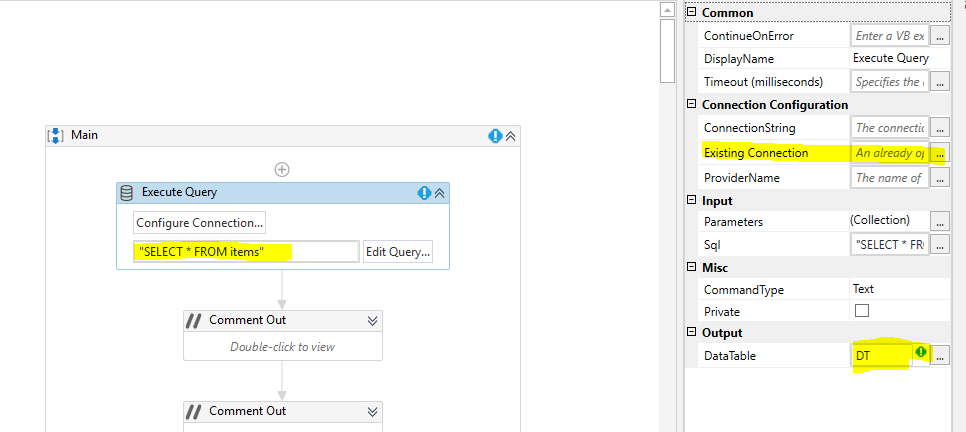Click the SELECT * FROM items query field
The image size is (966, 432).
coord(245,252)
